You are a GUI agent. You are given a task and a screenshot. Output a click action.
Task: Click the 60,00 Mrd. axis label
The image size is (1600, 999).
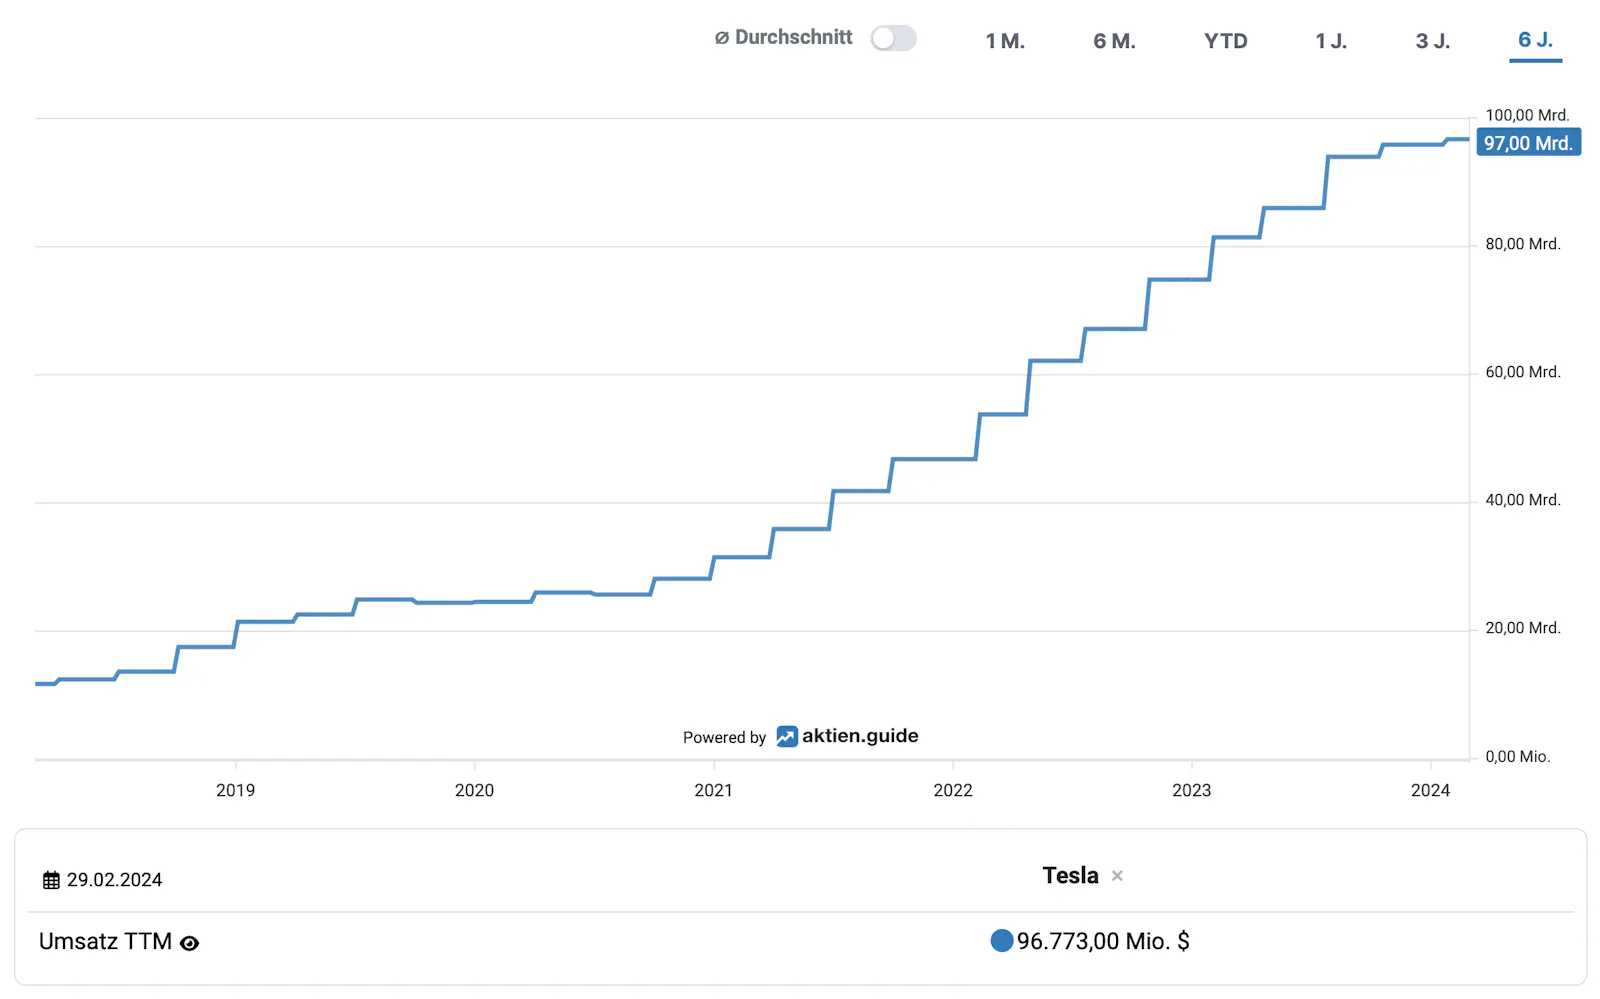[x=1523, y=372]
